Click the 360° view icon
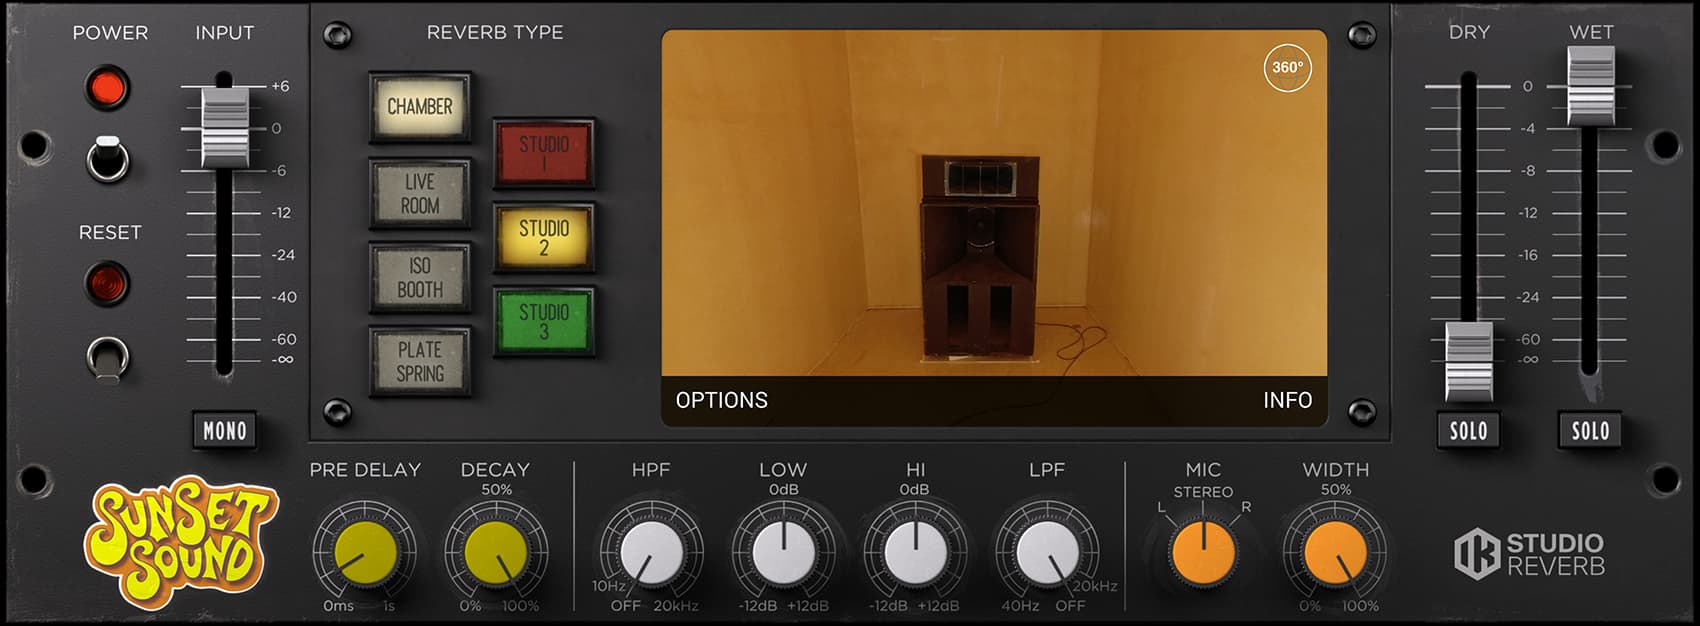Image resolution: width=1700 pixels, height=626 pixels. click(1287, 68)
